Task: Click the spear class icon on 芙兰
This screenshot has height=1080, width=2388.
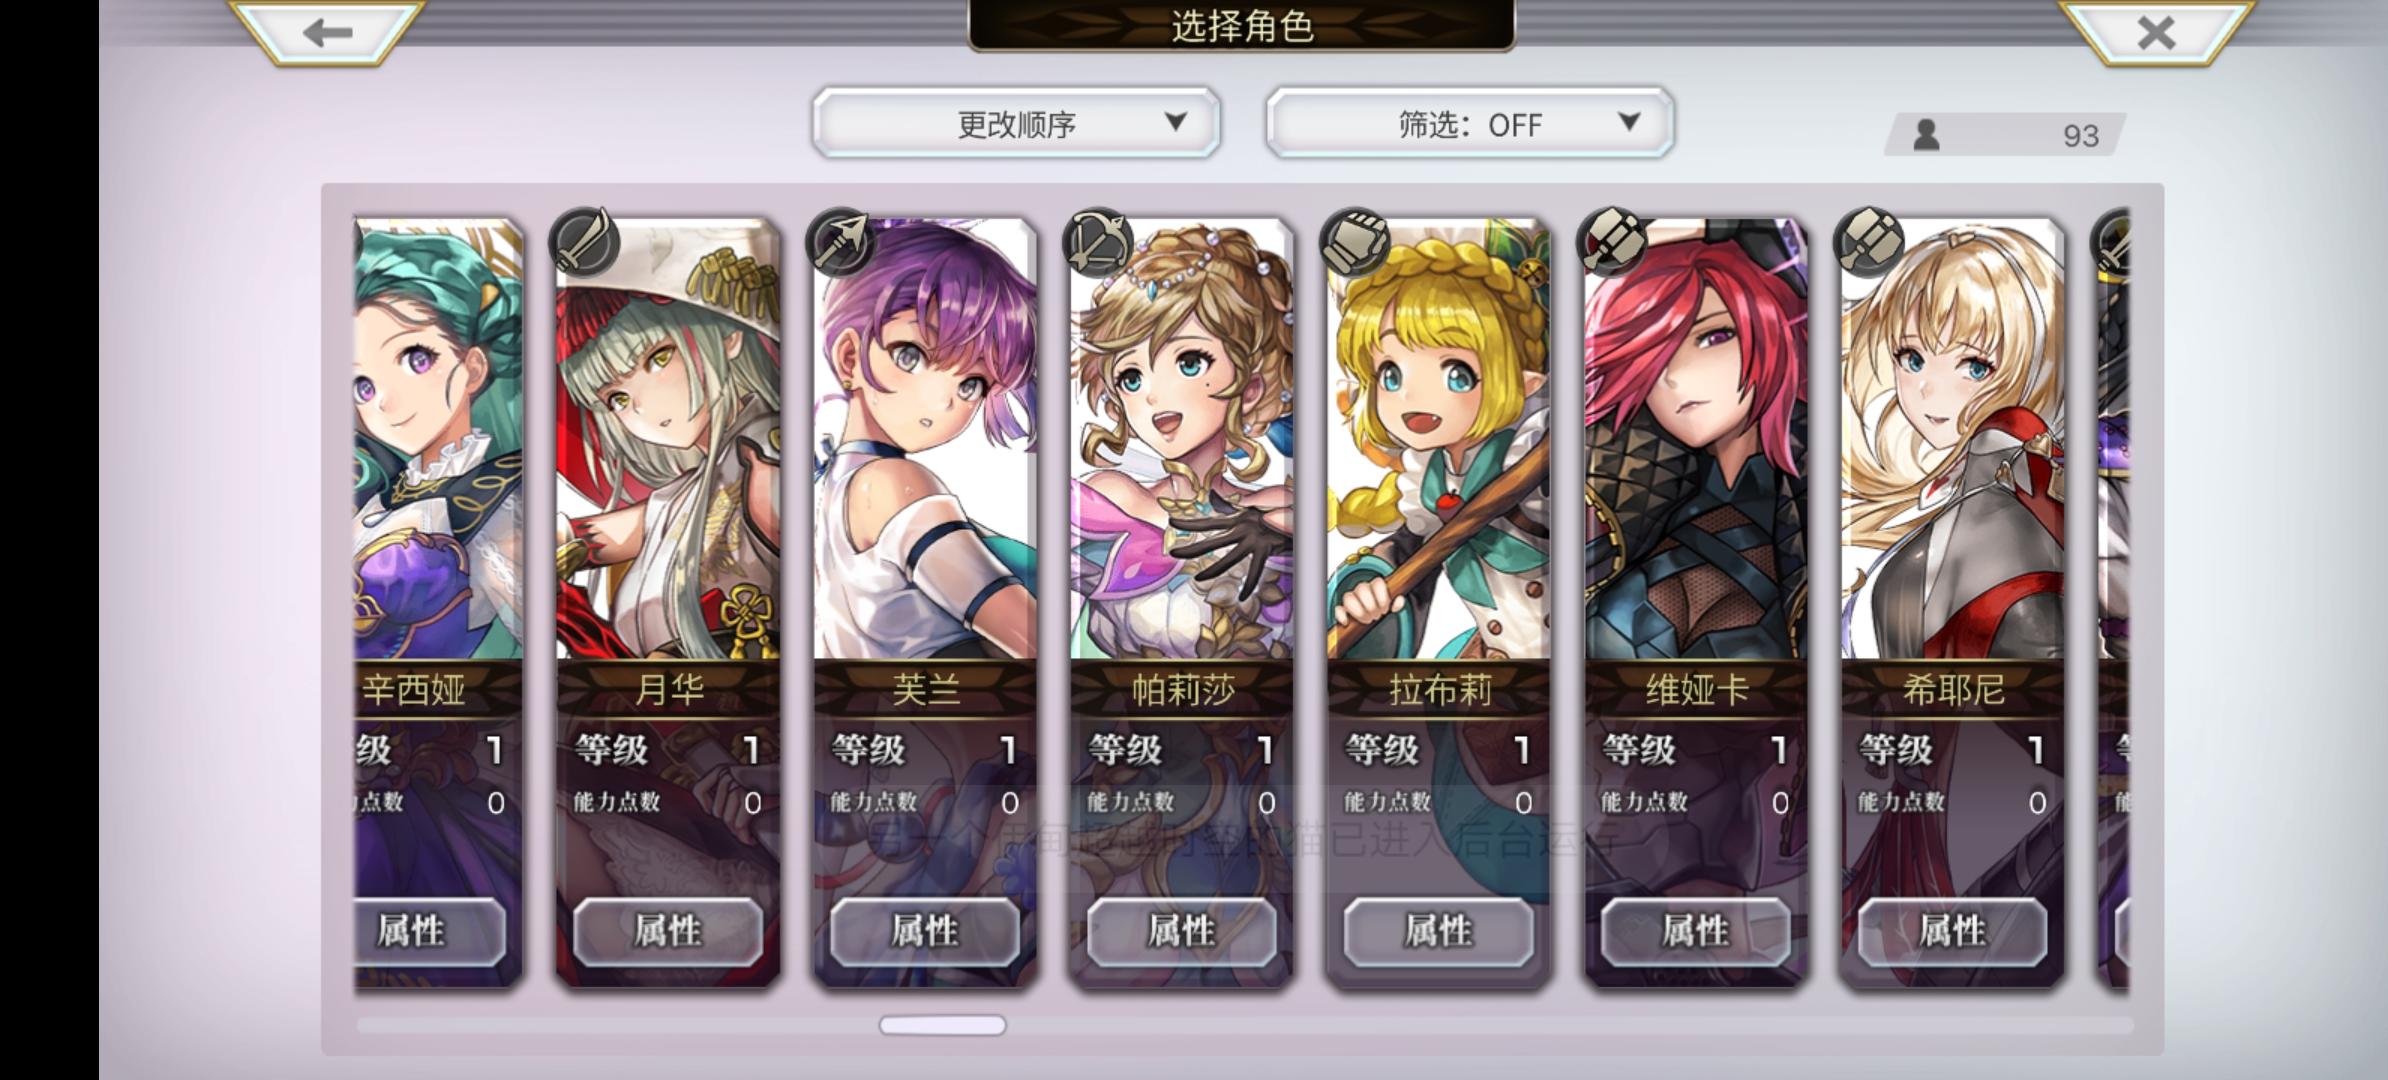Action: pos(841,243)
